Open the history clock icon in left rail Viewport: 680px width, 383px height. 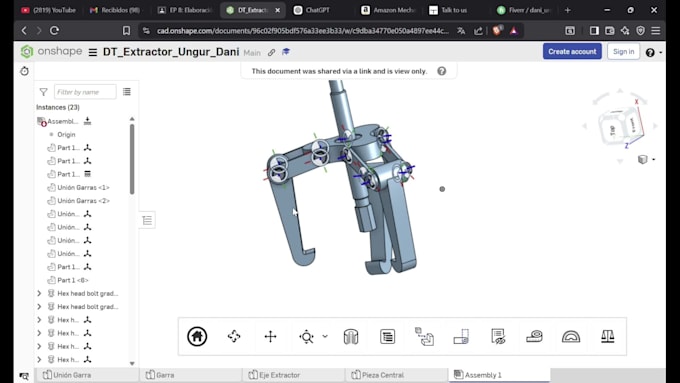tap(24, 71)
